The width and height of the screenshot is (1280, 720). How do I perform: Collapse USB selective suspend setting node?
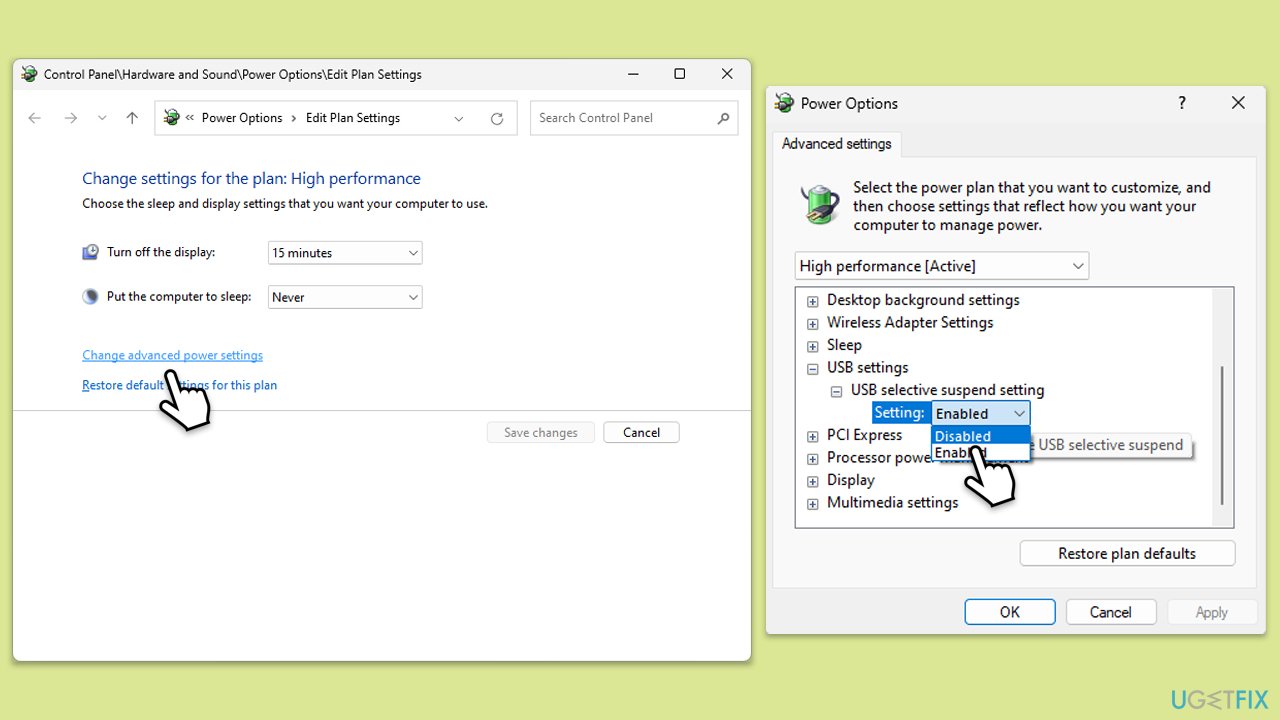837,391
